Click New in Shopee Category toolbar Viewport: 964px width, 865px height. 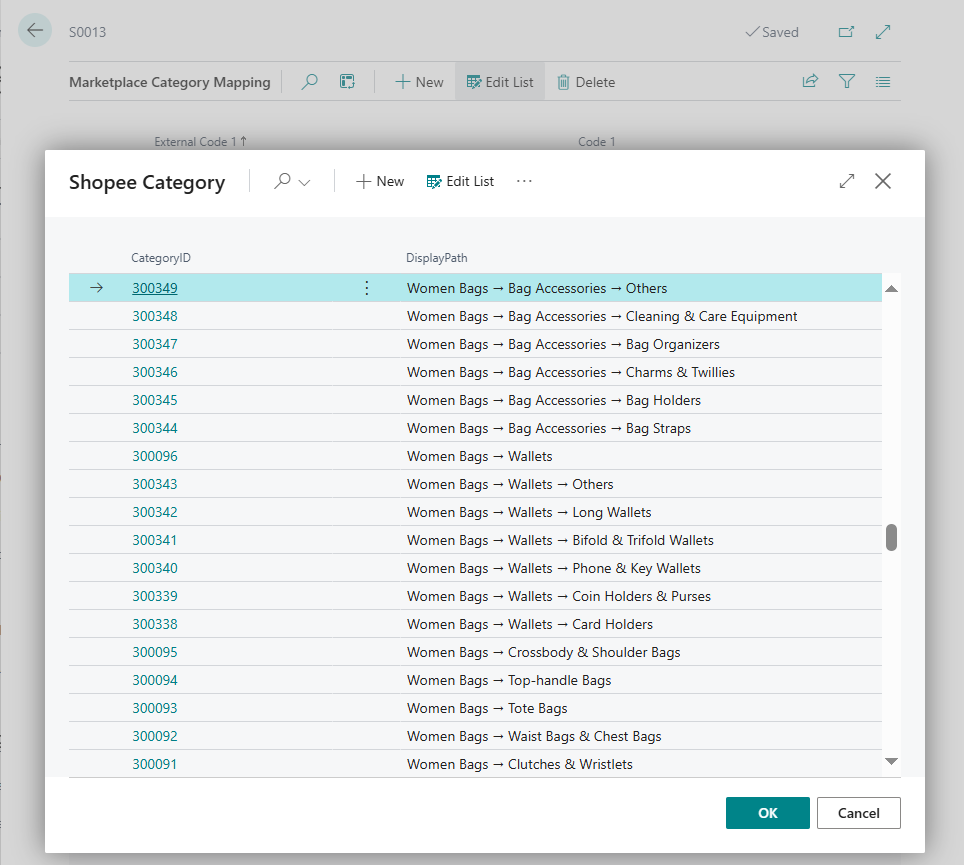[380, 181]
